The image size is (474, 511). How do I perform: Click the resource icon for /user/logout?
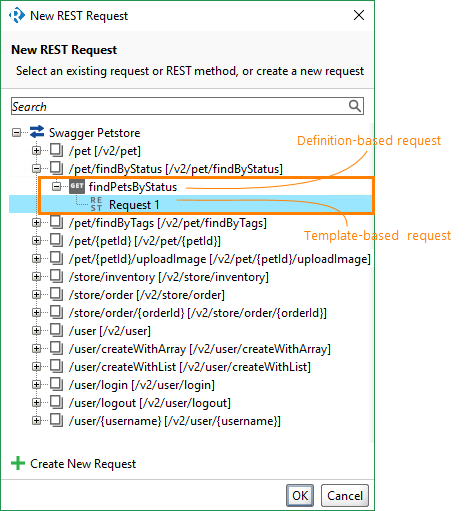56,402
